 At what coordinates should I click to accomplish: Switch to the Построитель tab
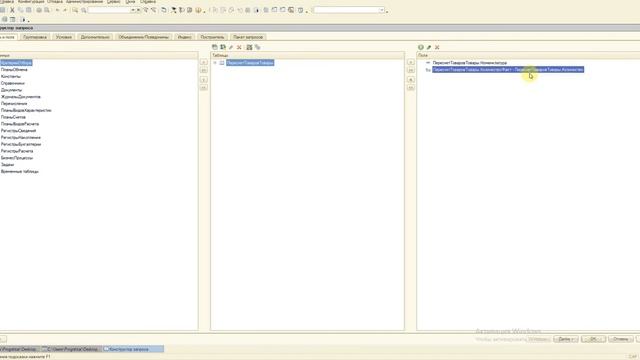[212, 37]
